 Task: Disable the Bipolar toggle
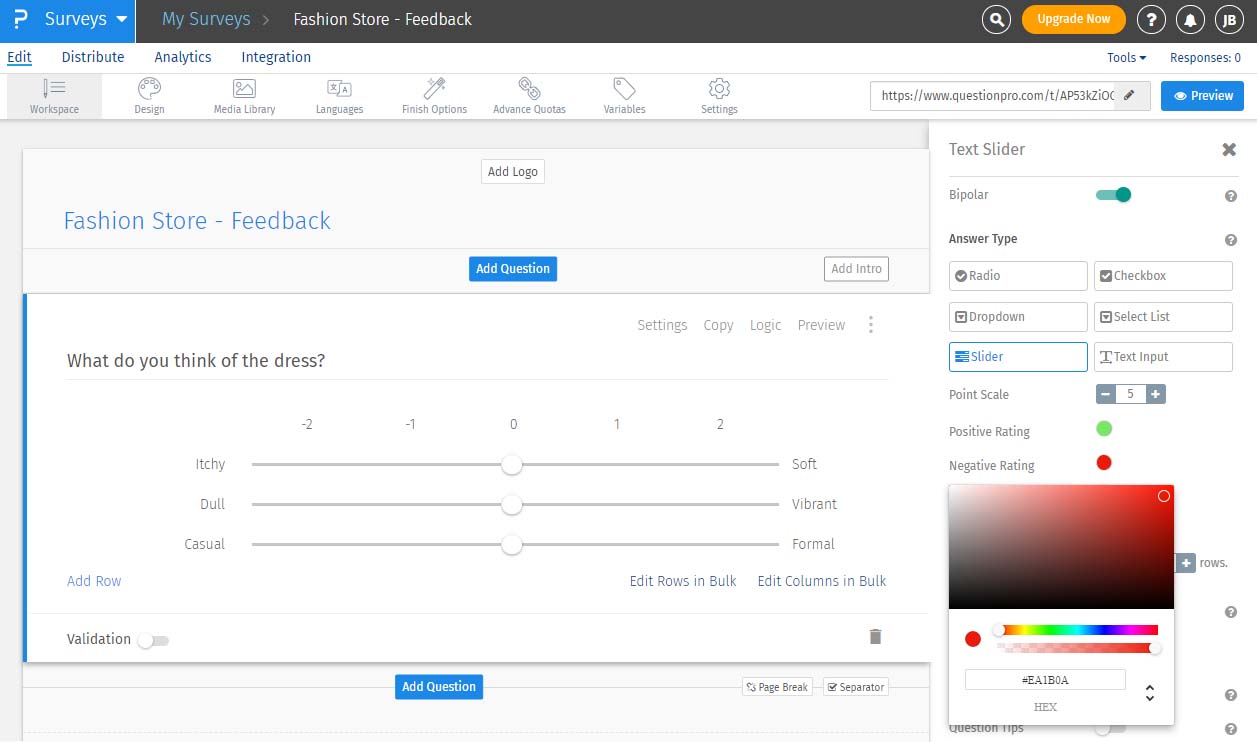[x=1113, y=195]
